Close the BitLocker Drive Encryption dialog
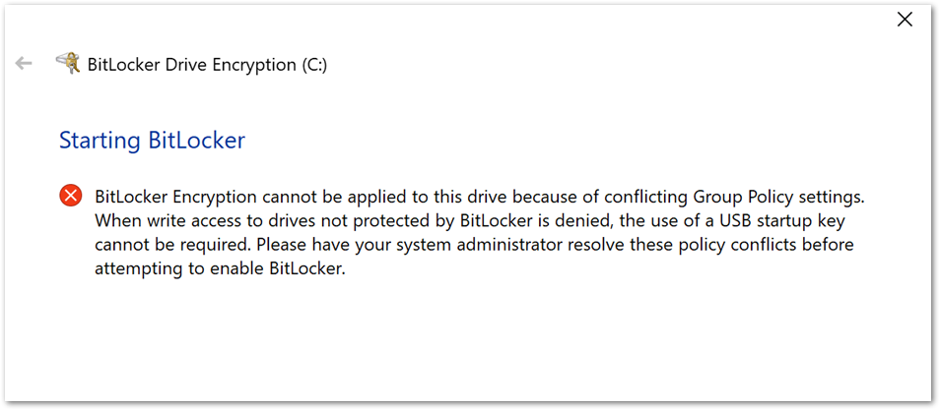Image resolution: width=940 pixels, height=410 pixels. (x=905, y=20)
